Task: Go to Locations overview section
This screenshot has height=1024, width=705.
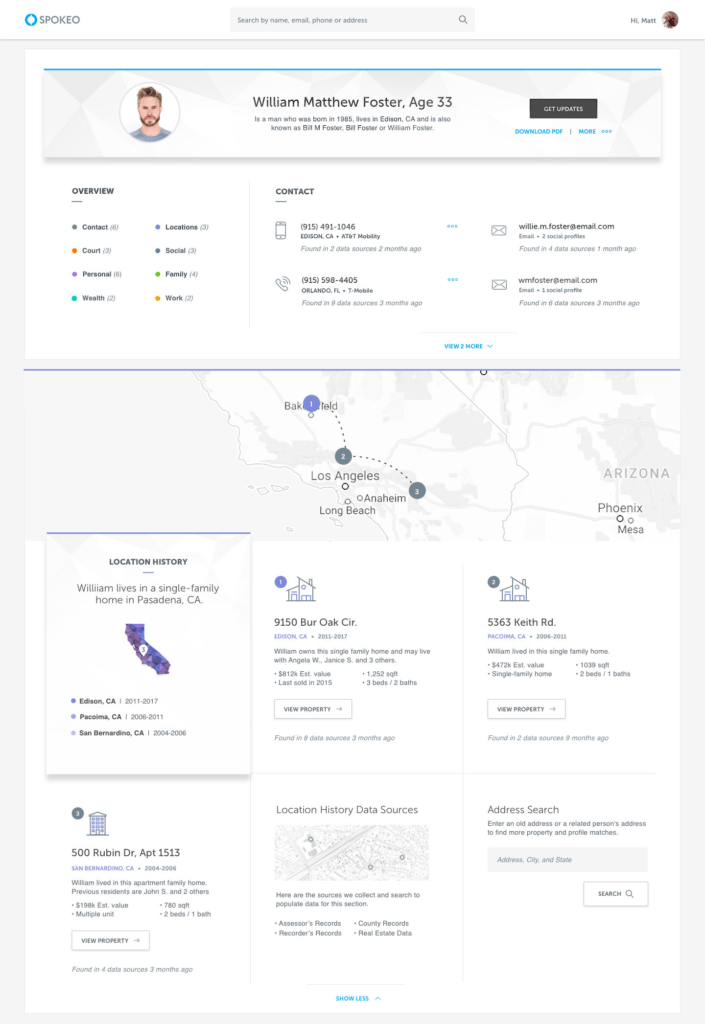Action: pyautogui.click(x=181, y=227)
